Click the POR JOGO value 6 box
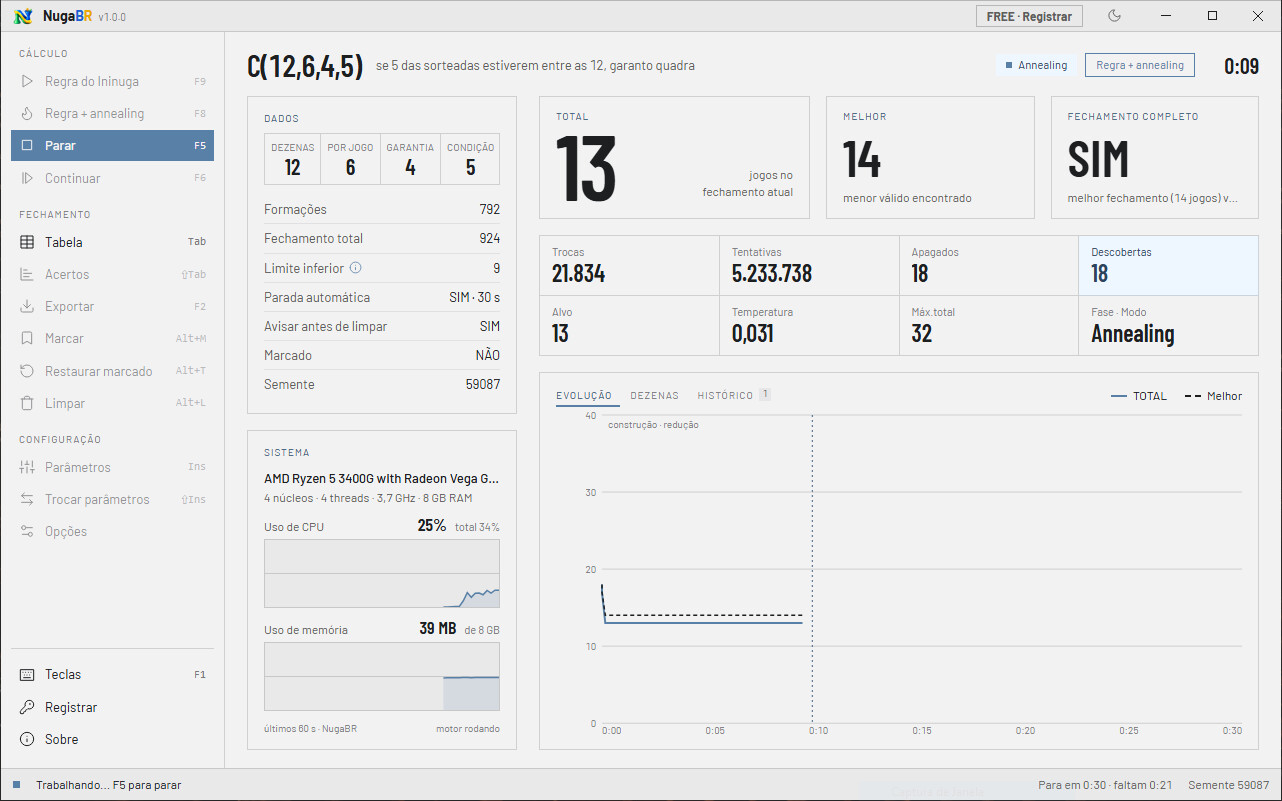The image size is (1282, 801). click(351, 160)
